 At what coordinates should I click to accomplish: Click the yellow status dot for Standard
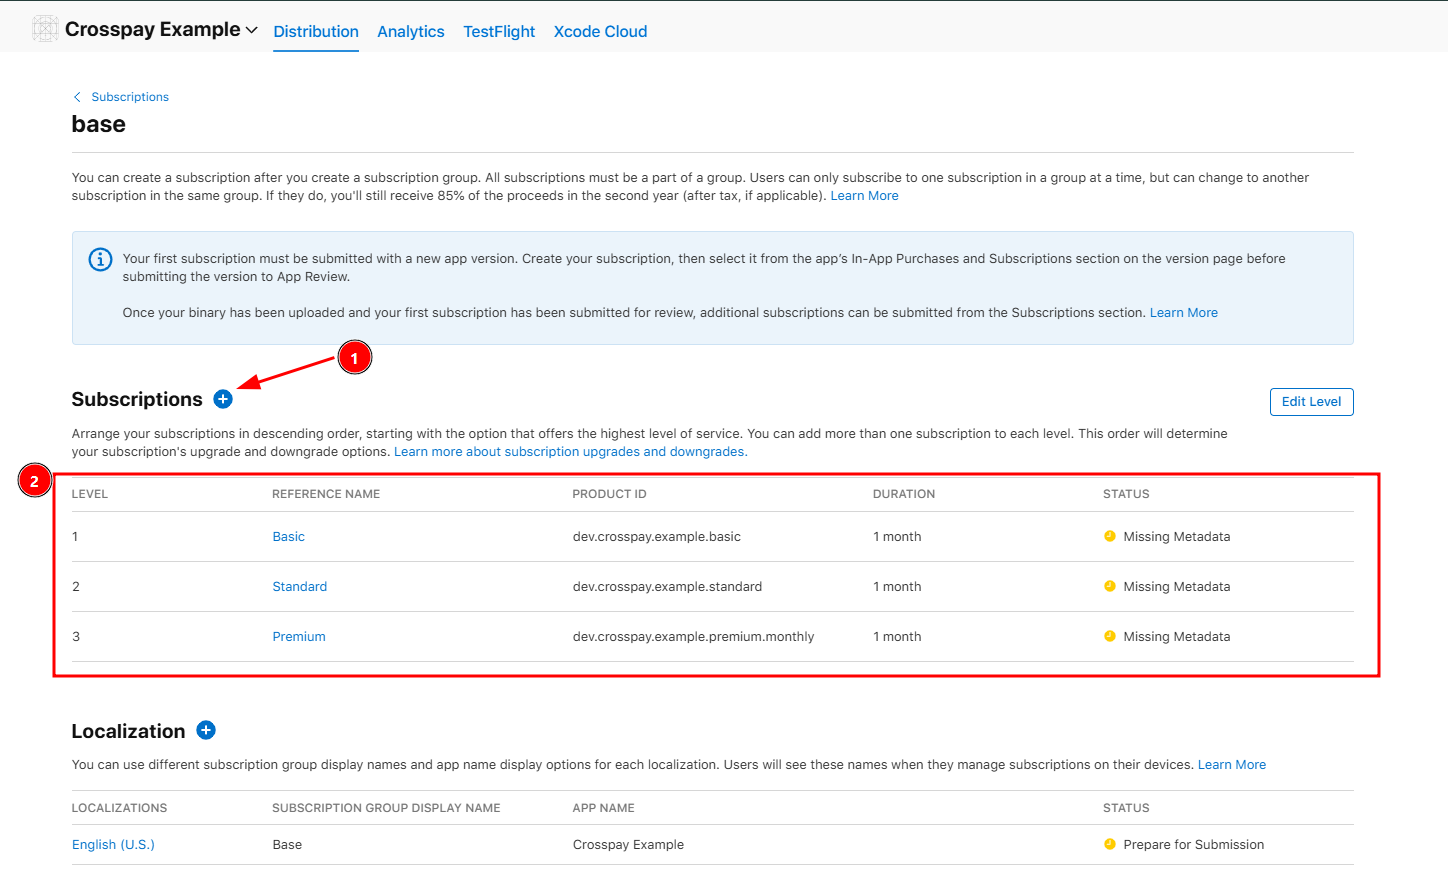(x=1109, y=586)
